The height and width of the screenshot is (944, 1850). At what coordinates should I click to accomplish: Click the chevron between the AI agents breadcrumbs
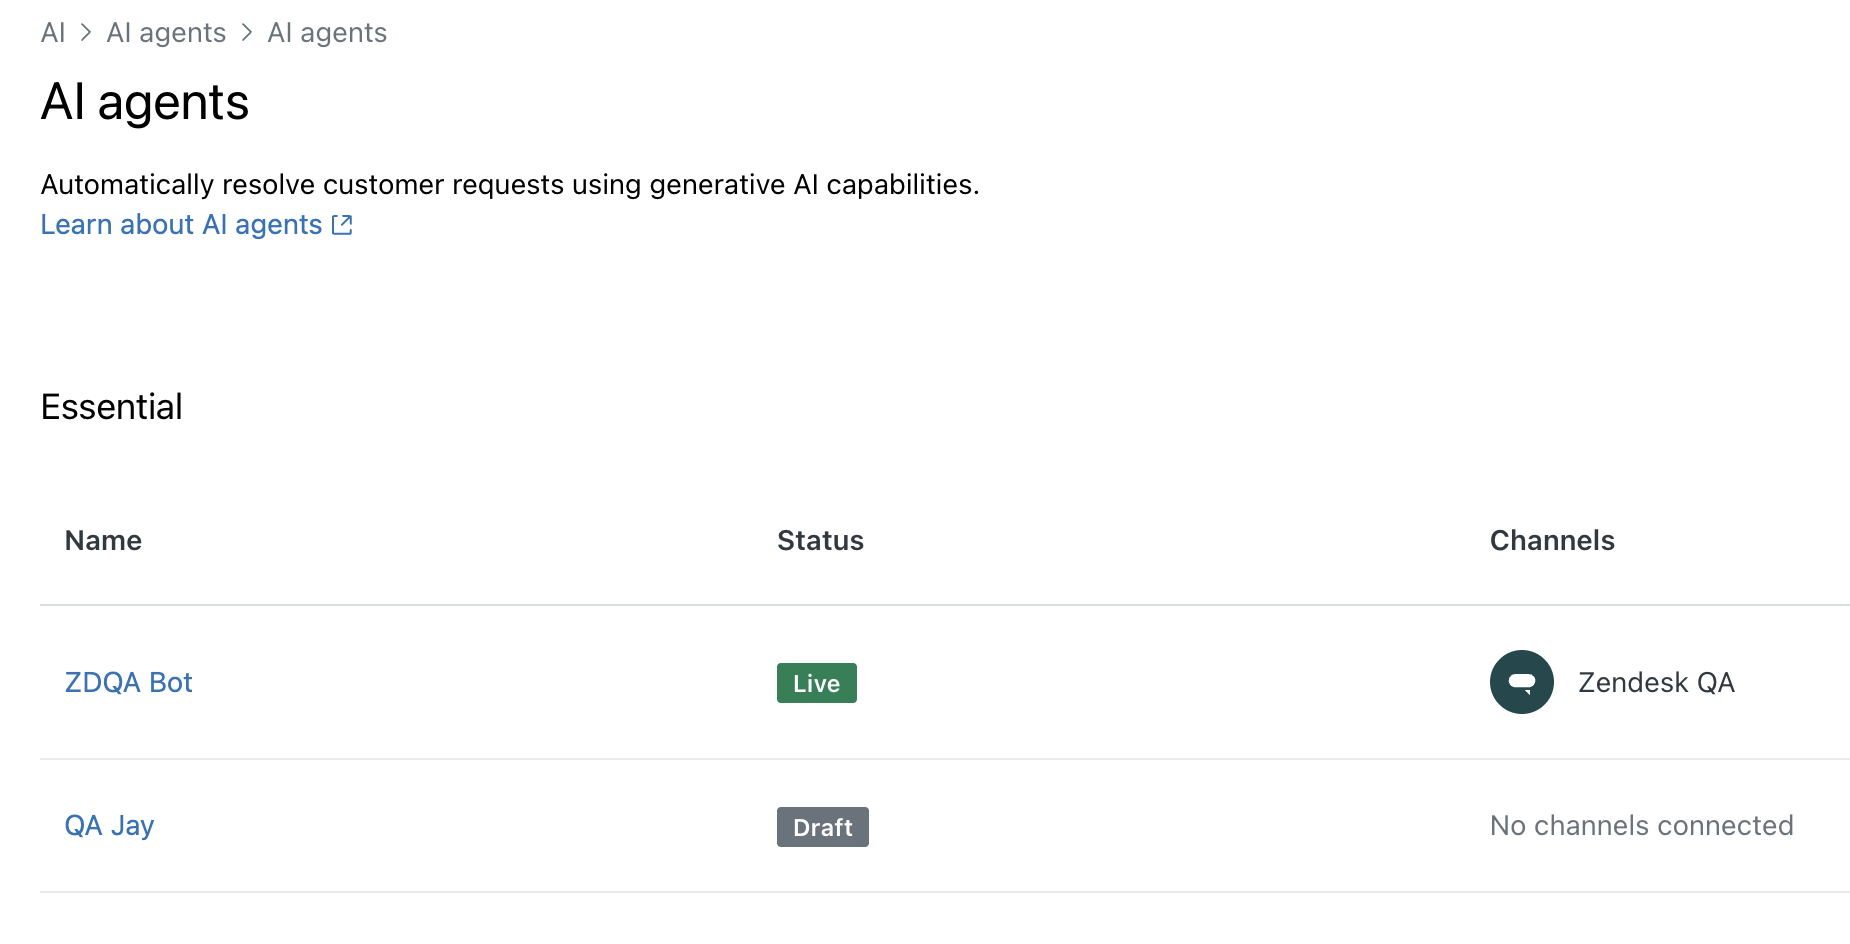247,33
